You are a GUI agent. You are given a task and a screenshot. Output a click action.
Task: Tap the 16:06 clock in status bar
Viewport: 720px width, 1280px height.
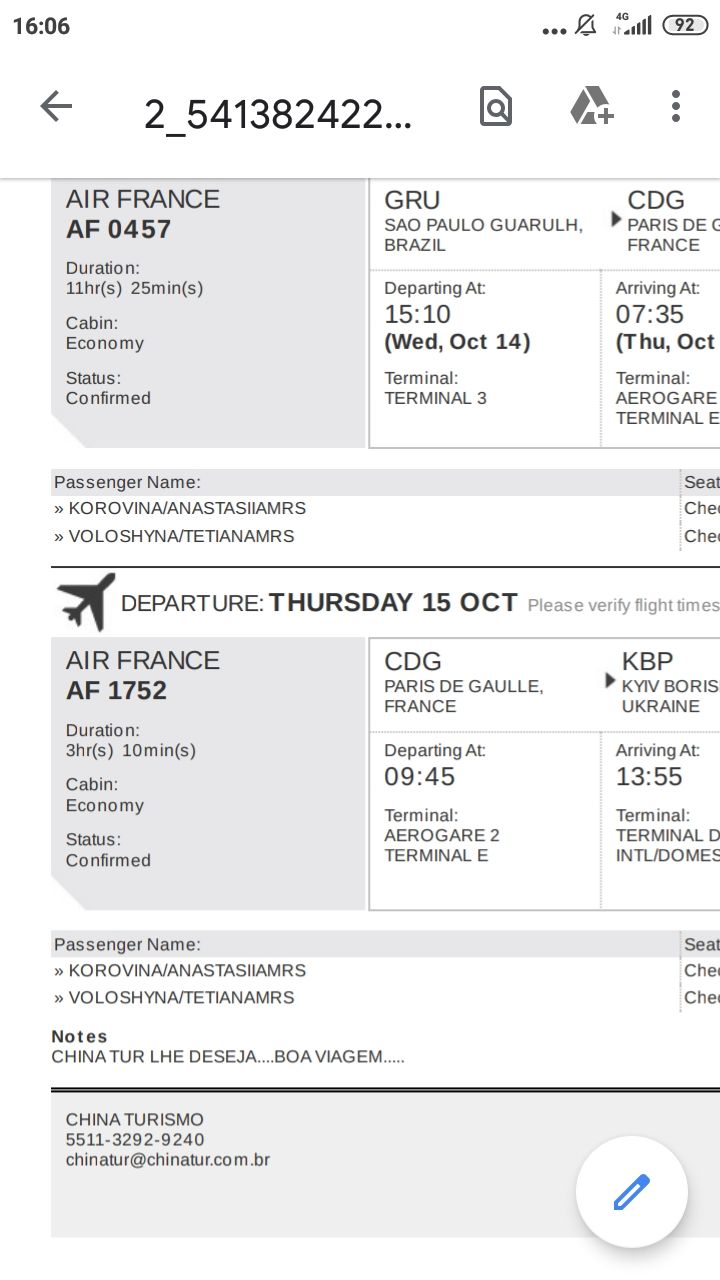tap(41, 27)
